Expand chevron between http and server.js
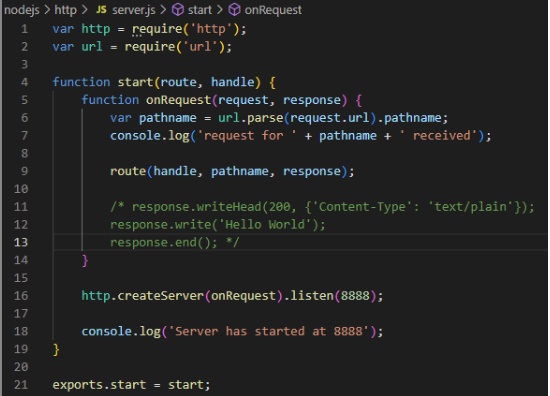This screenshot has width=550, height=396. coord(84,10)
